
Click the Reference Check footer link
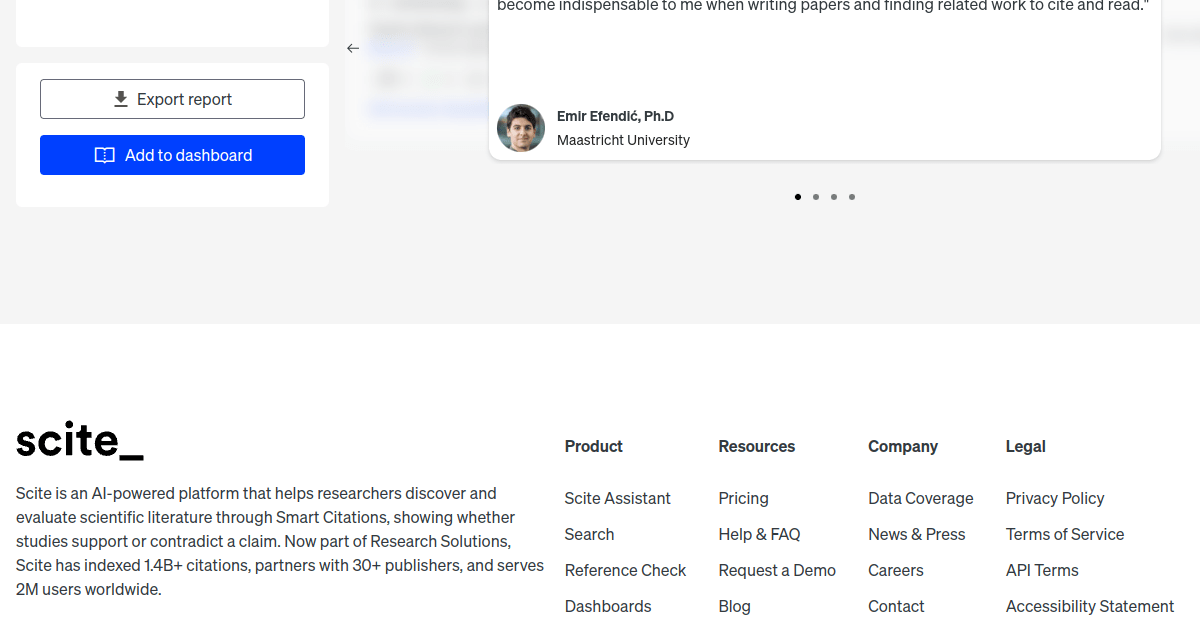625,570
